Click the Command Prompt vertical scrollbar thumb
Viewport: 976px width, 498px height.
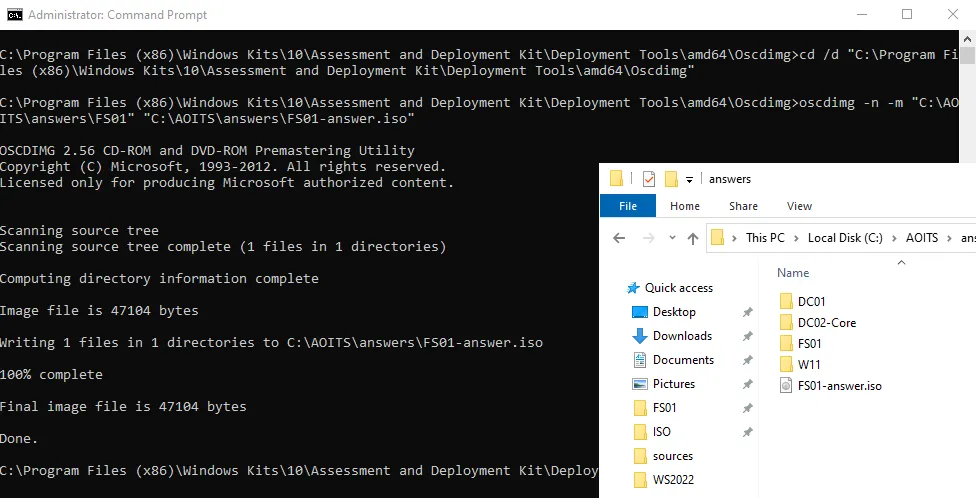[x=967, y=56]
